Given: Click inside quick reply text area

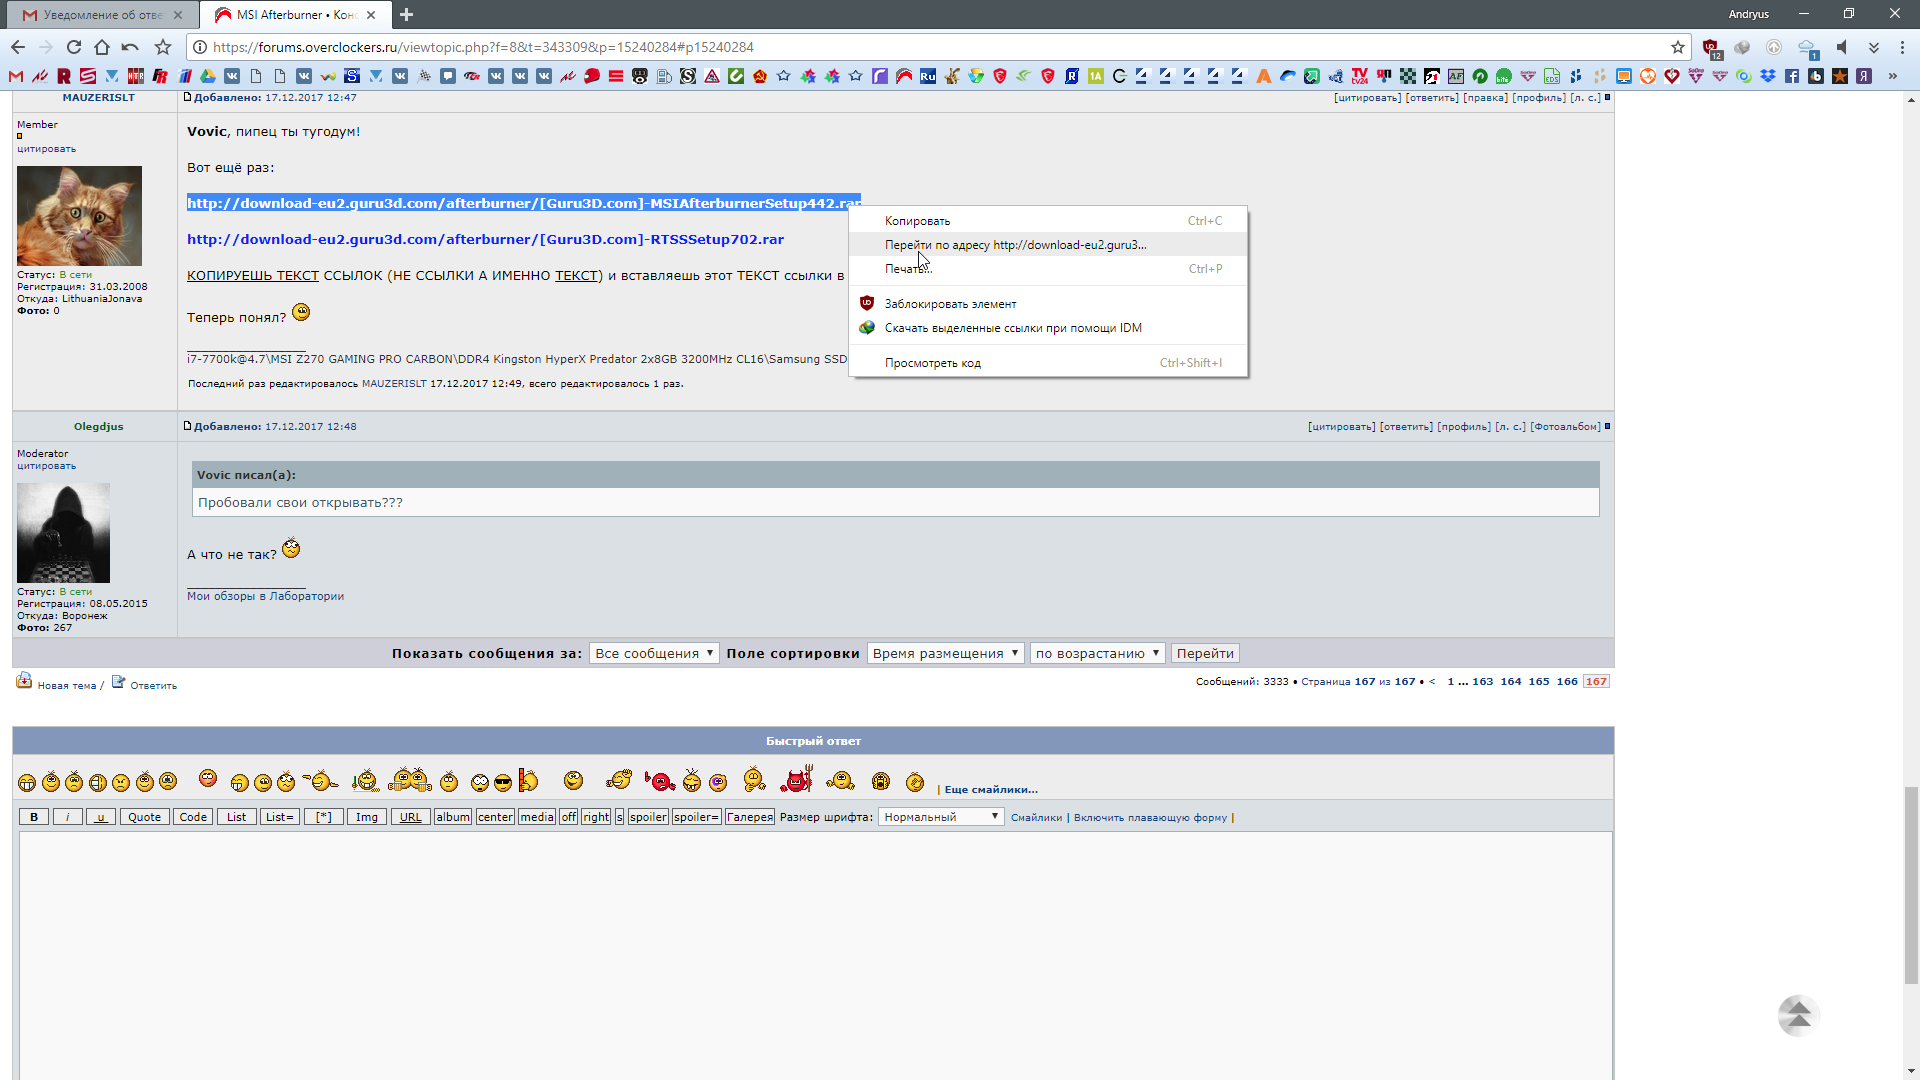Looking at the screenshot, I should tap(815, 950).
